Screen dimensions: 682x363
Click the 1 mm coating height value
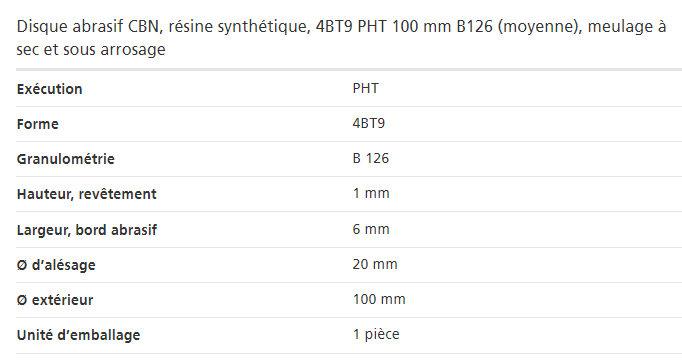(371, 193)
